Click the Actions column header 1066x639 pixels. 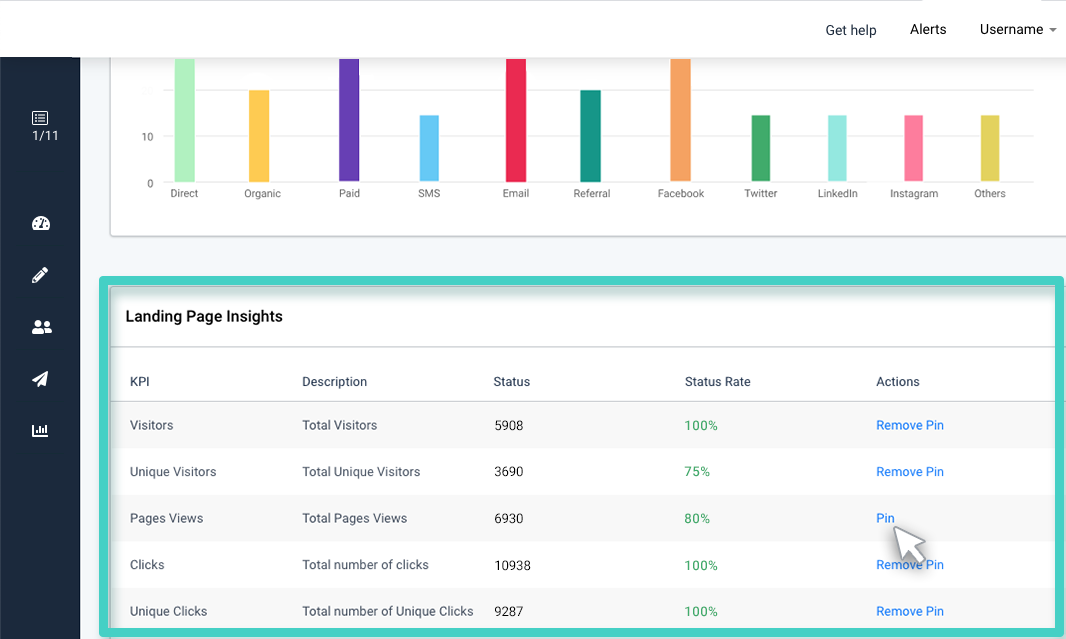pos(897,382)
